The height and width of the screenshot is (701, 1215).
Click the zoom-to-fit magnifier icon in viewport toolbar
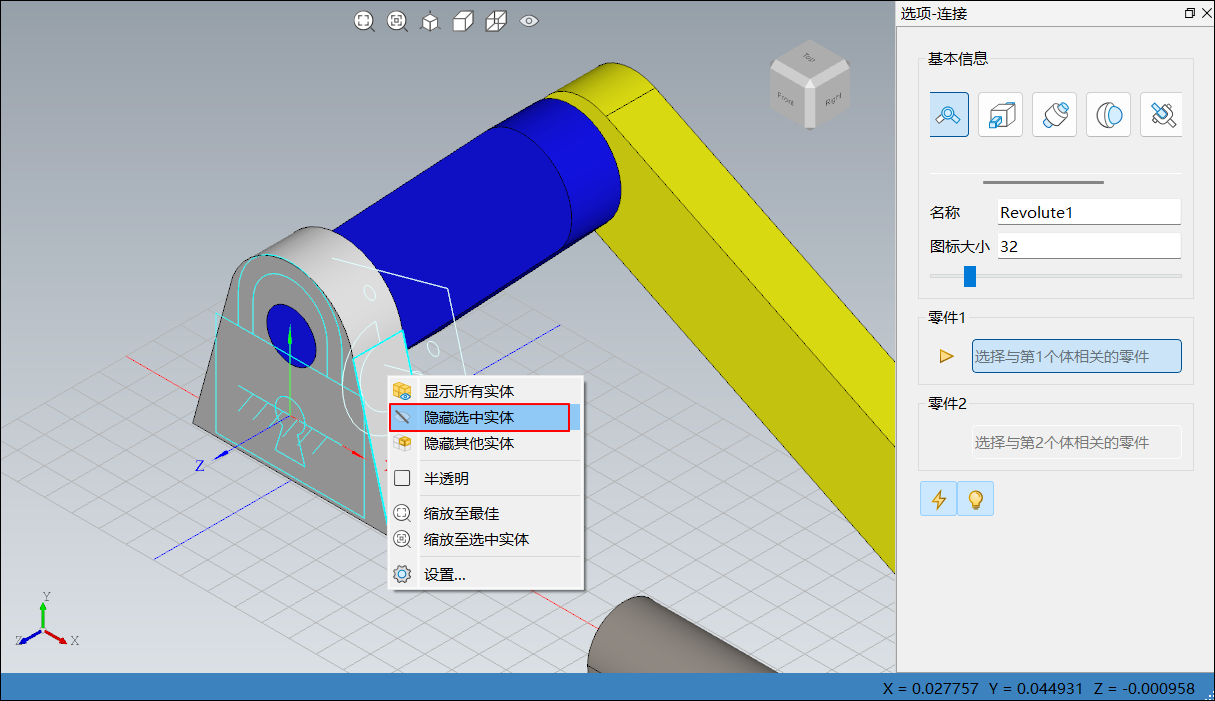pyautogui.click(x=365, y=21)
